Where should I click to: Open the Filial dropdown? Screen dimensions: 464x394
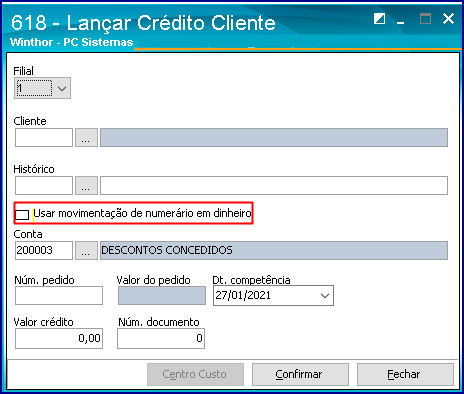pyautogui.click(x=62, y=89)
